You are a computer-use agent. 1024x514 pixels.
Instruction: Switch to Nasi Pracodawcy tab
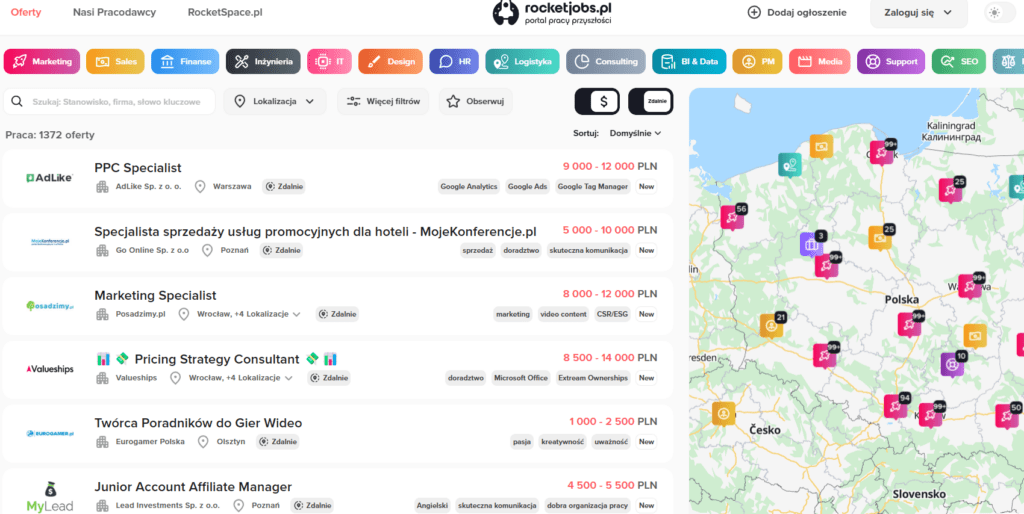[x=113, y=12]
